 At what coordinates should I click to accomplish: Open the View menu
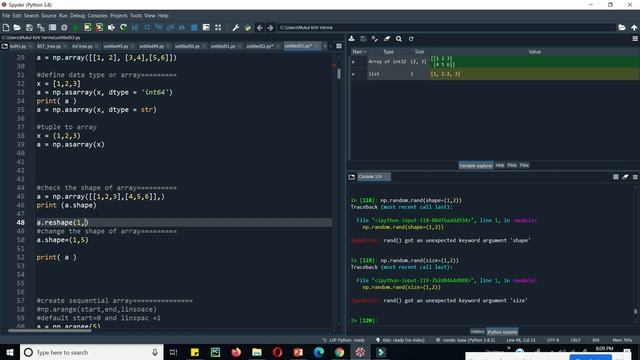click(150, 16)
